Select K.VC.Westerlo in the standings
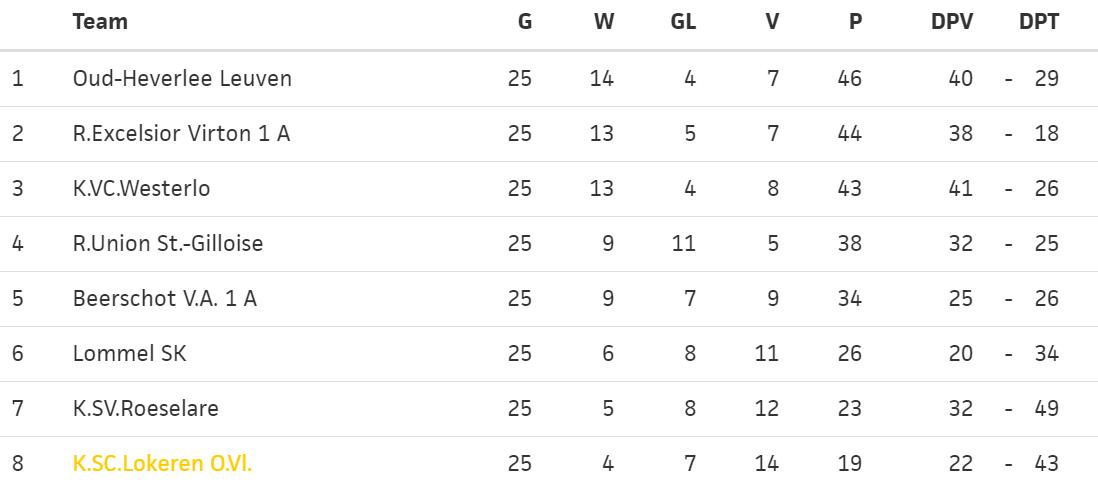The width and height of the screenshot is (1098, 491). 141,188
